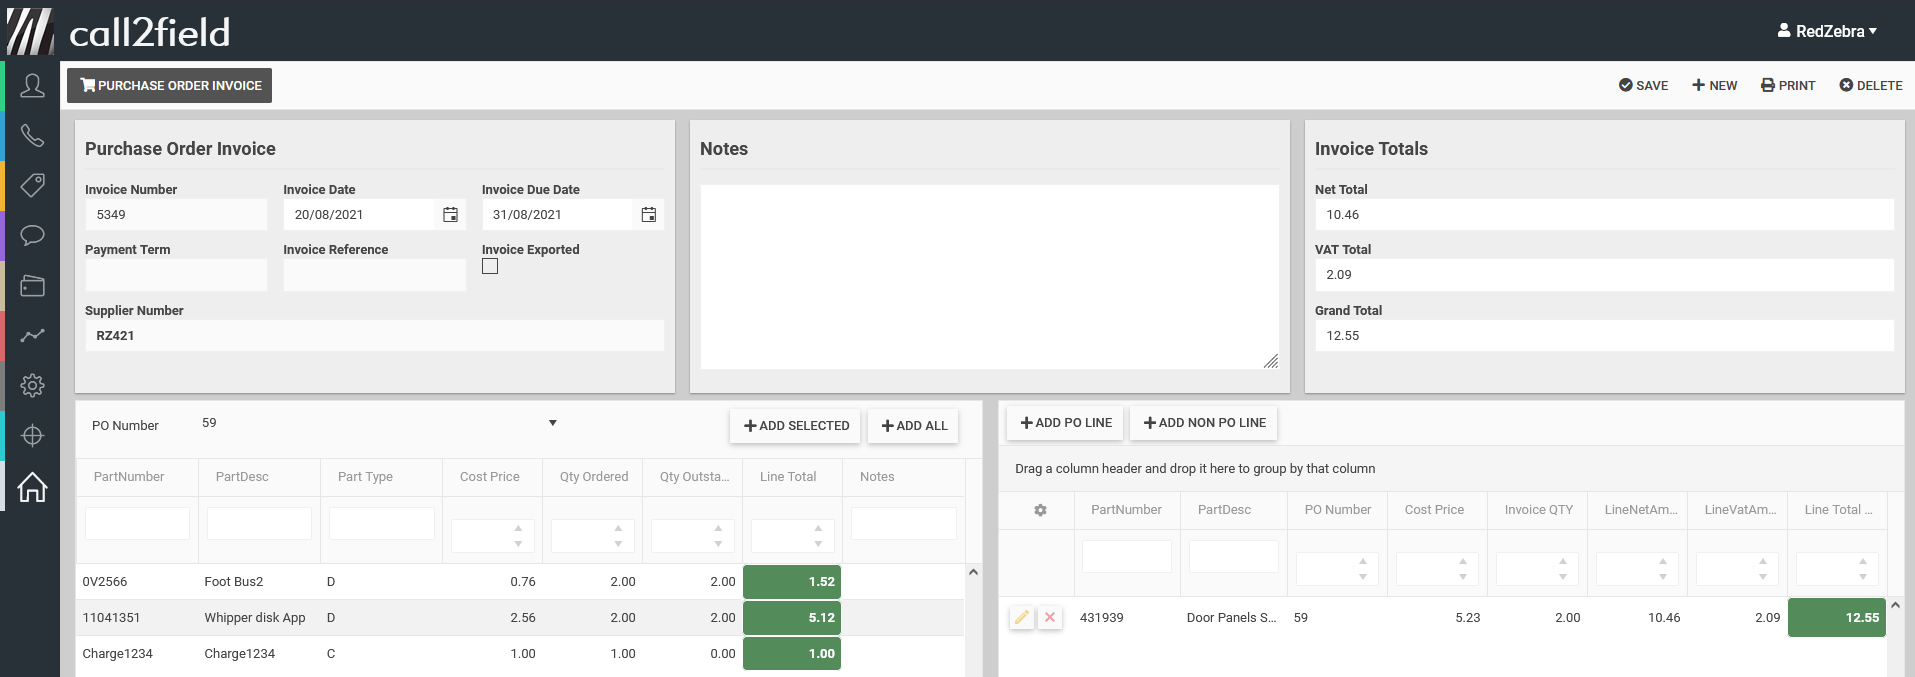Open the Invoice Date calendar picker
1915x677 pixels.
[x=450, y=215]
